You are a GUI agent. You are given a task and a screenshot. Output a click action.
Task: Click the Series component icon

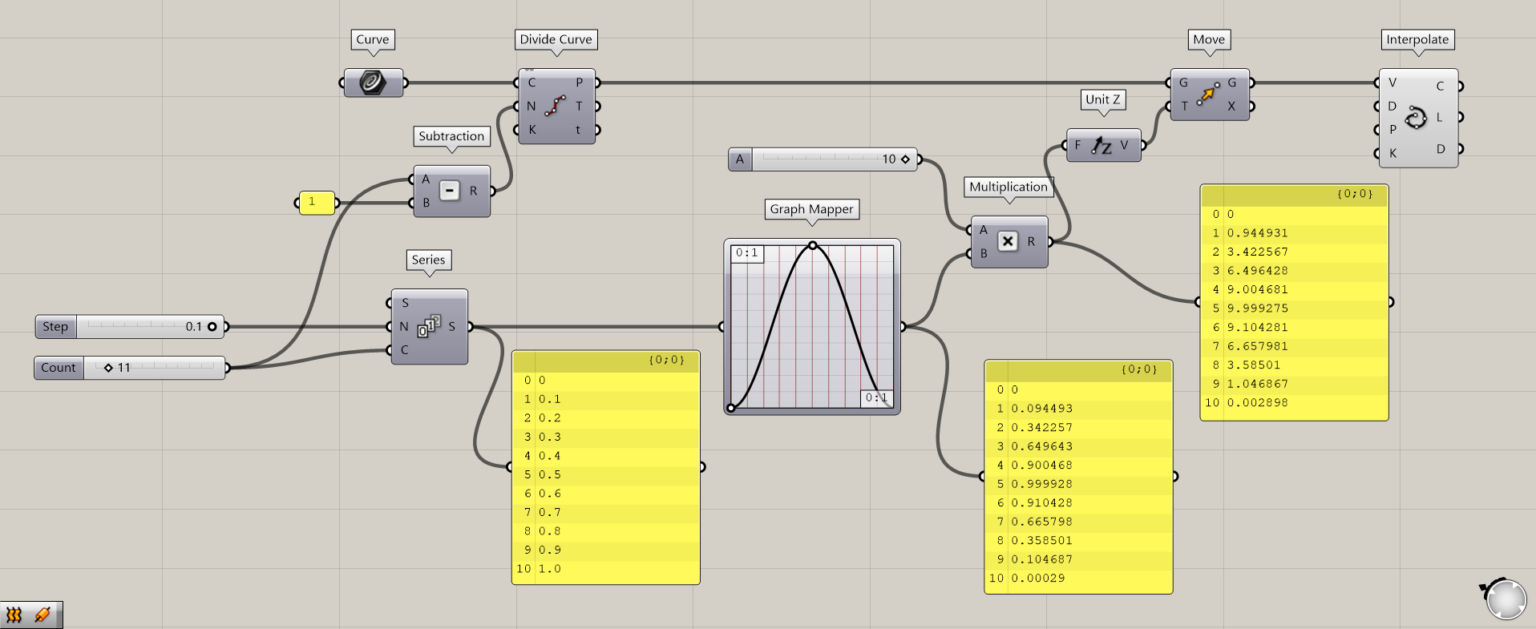[429, 325]
